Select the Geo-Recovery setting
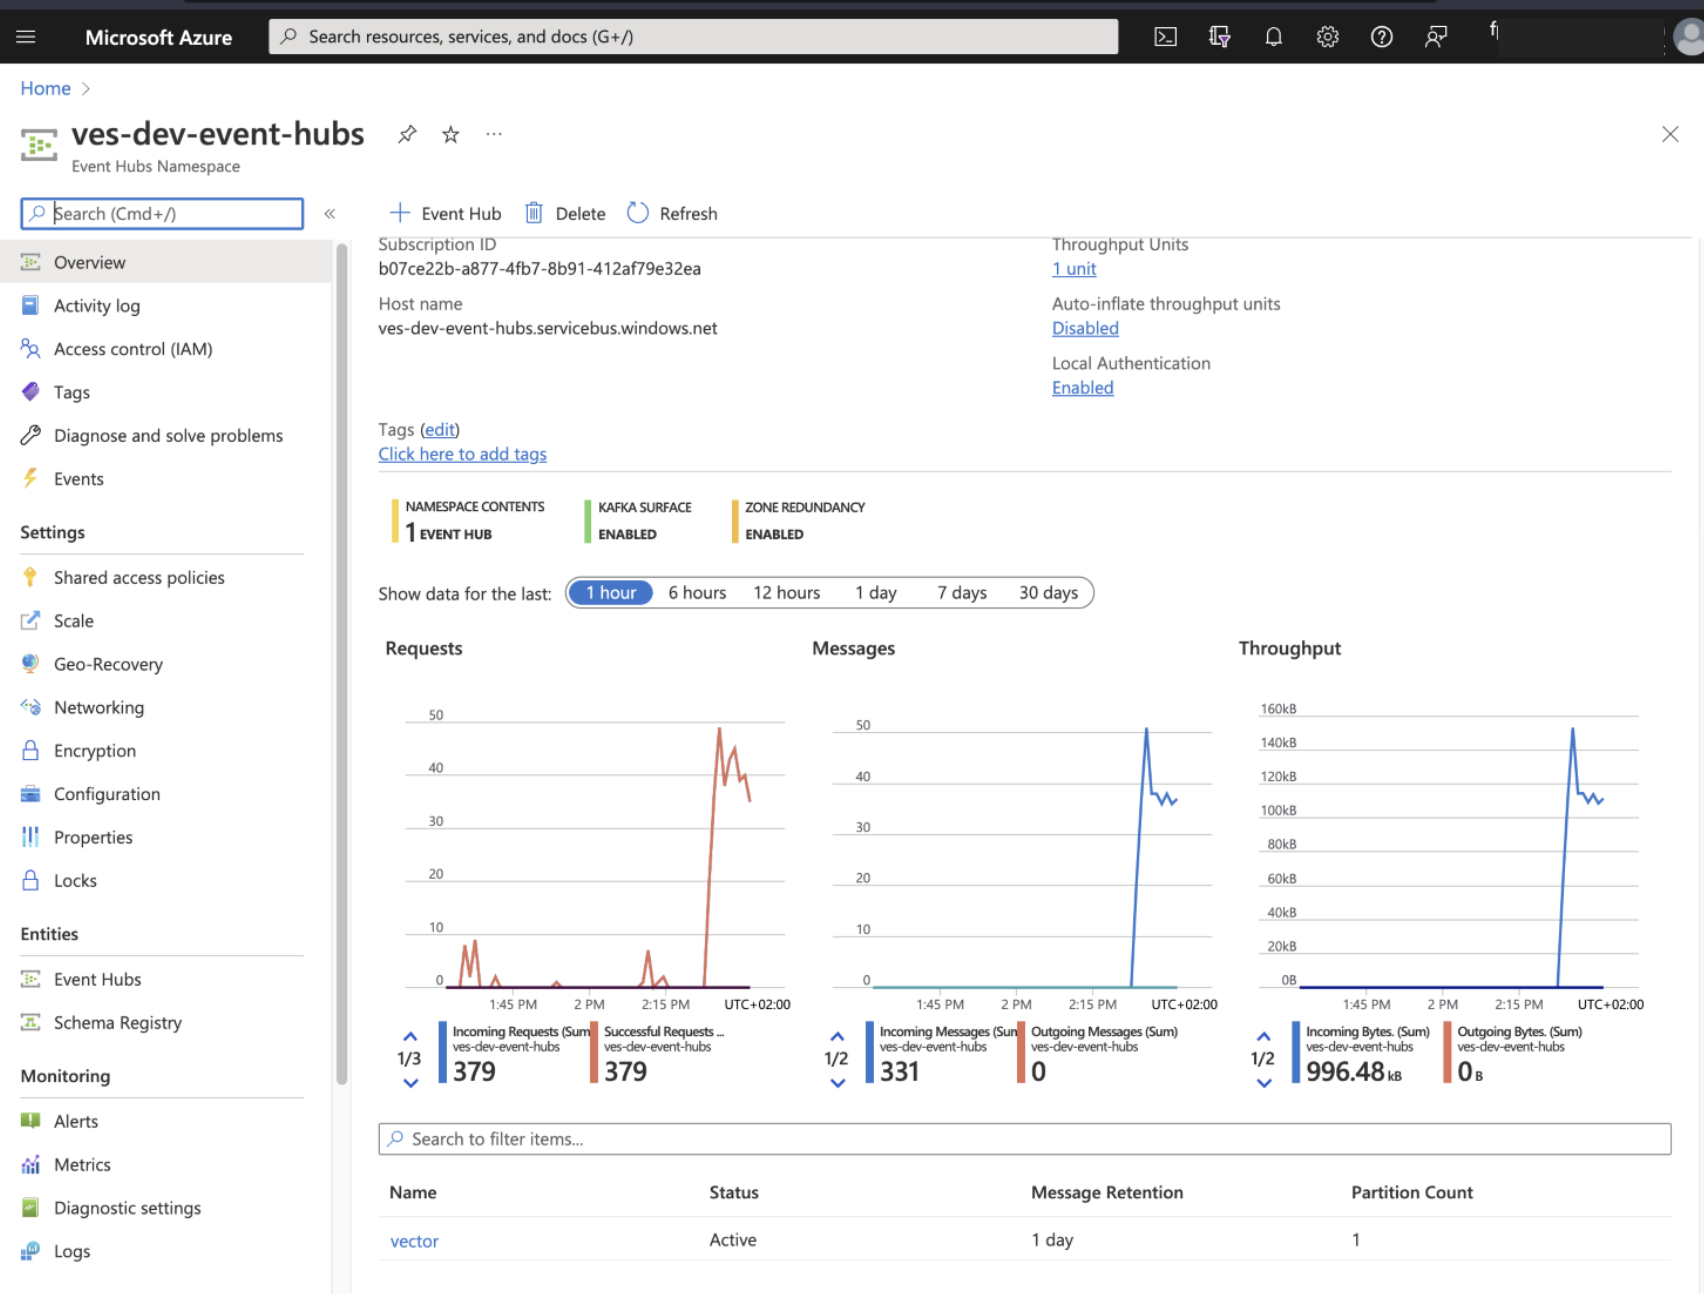 (107, 663)
